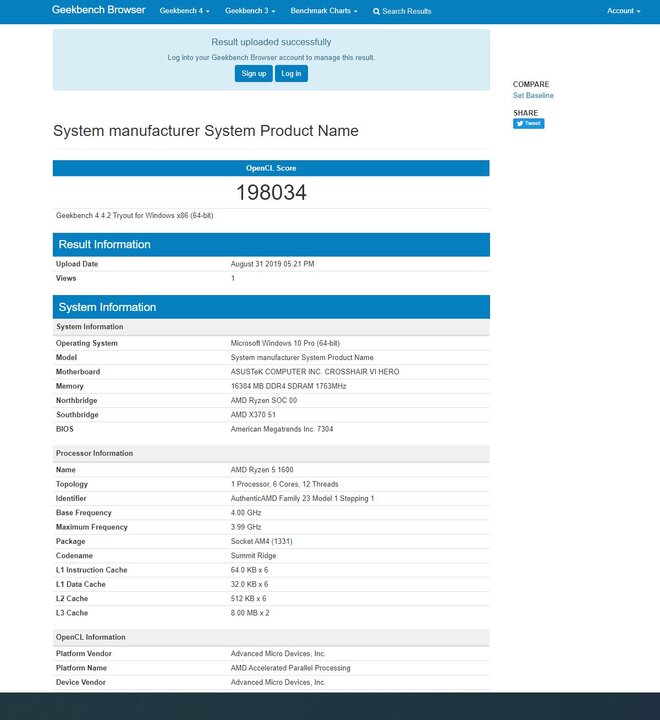
Task: Click the upload date August 31 2019 05:21 PM
Action: (272, 264)
